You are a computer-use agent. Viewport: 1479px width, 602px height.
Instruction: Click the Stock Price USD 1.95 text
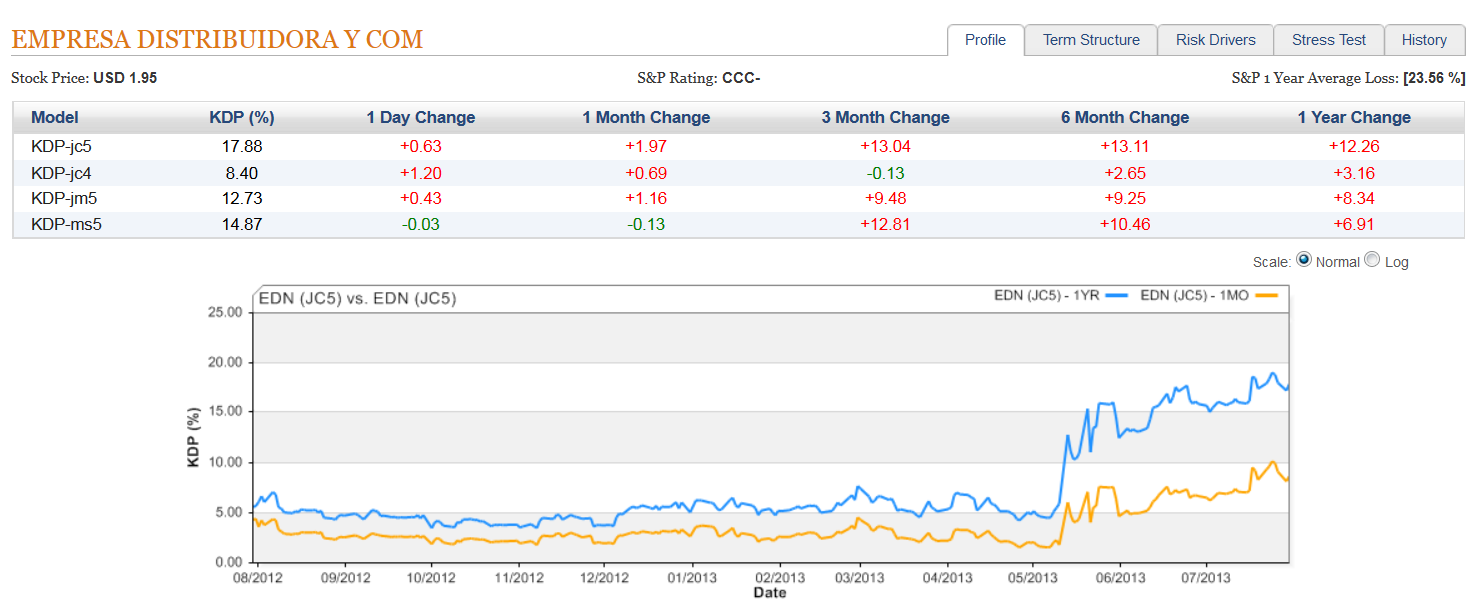pyautogui.click(x=84, y=78)
